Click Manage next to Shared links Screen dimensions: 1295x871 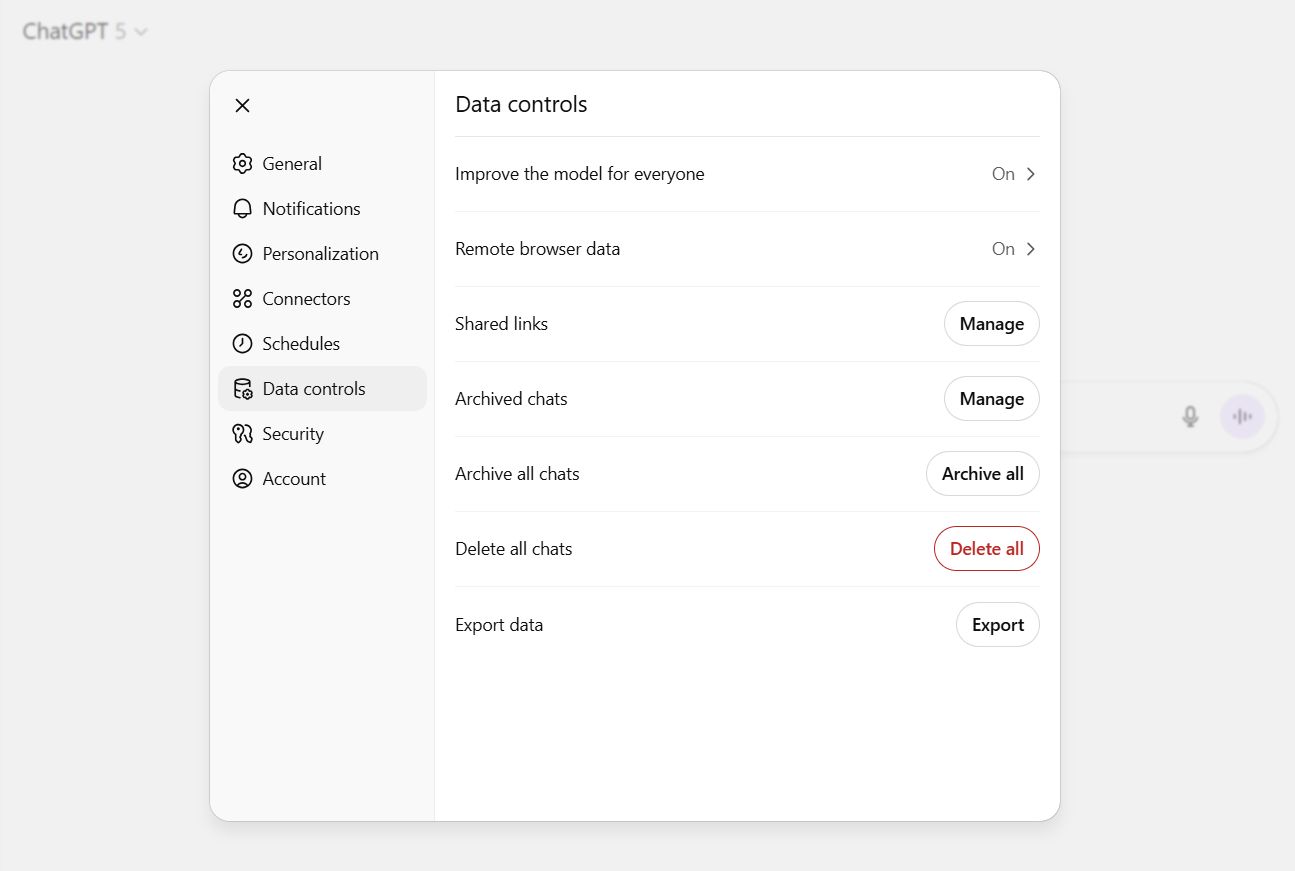(992, 324)
